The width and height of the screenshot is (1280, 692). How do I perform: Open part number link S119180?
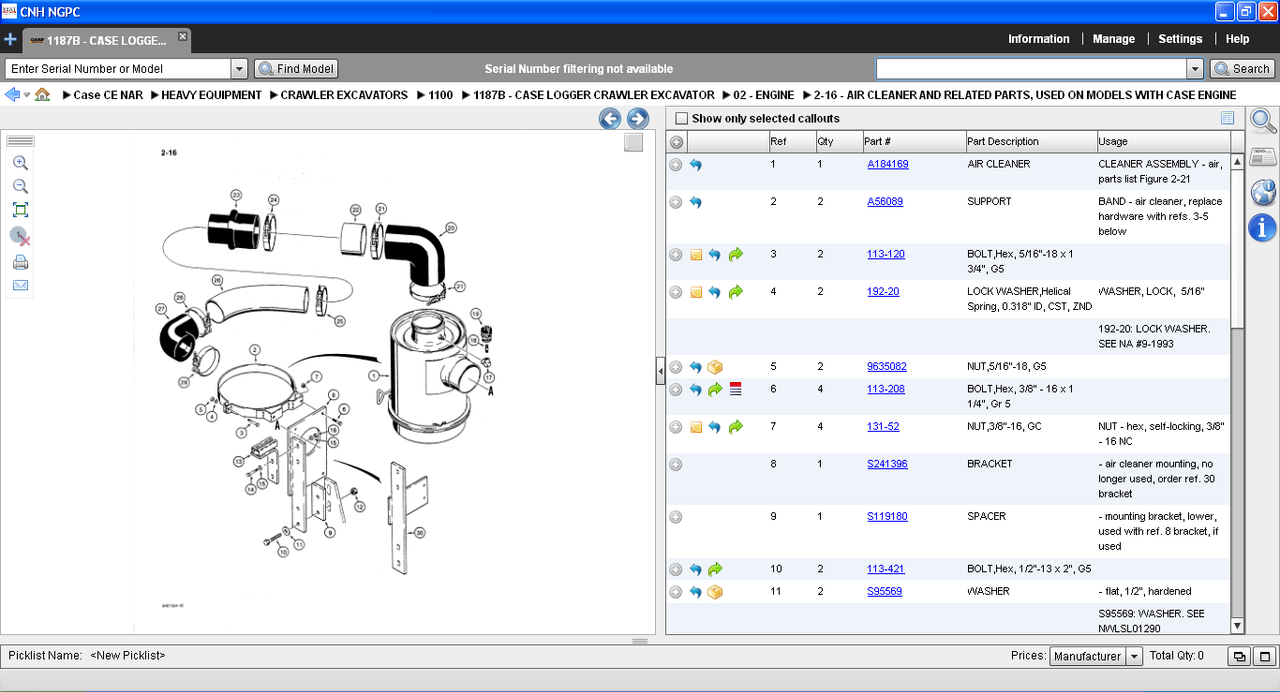(887, 517)
